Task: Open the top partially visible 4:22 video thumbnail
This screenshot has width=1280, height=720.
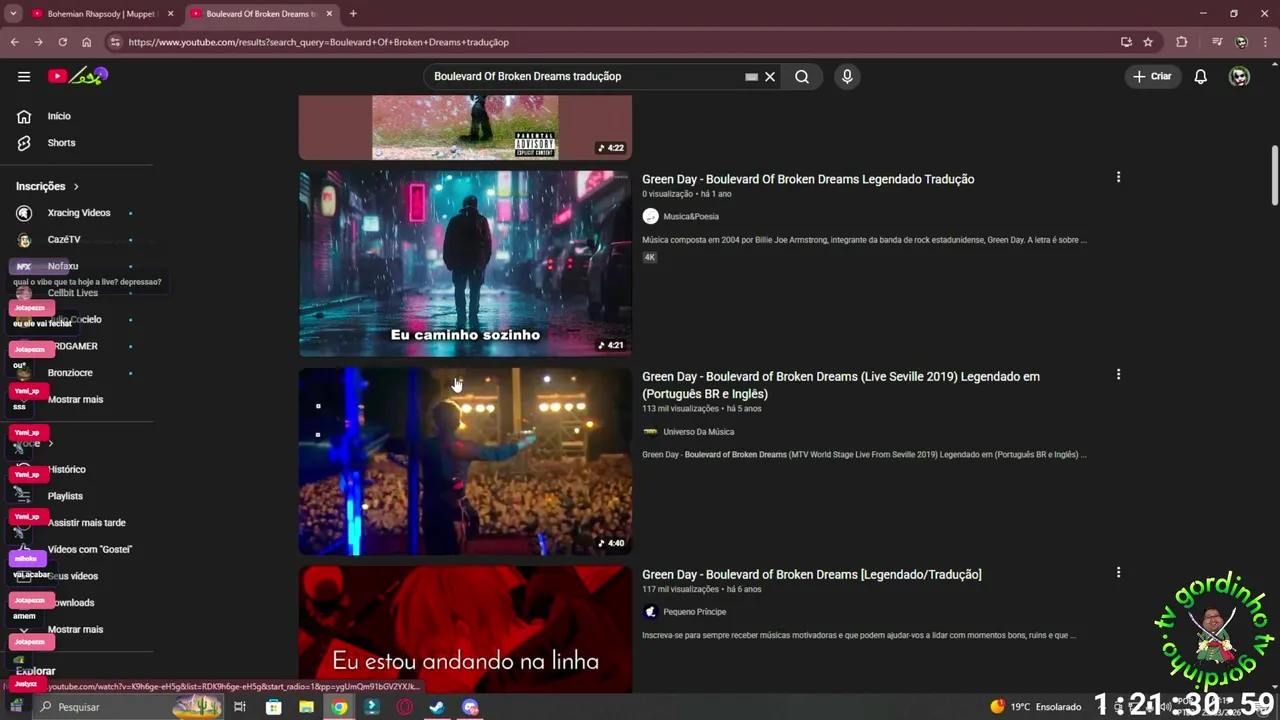Action: [465, 127]
